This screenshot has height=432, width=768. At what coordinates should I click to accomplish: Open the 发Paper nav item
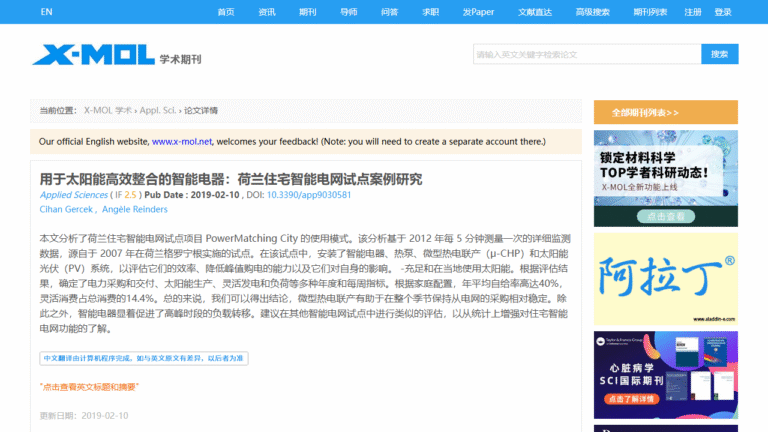(478, 12)
